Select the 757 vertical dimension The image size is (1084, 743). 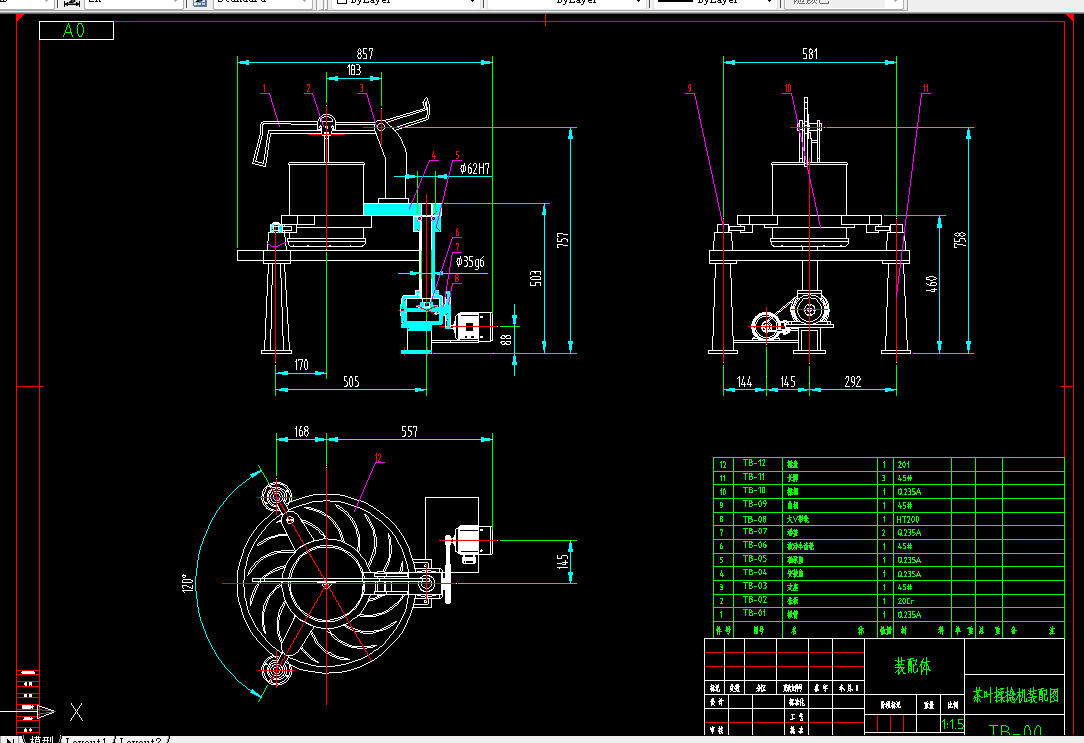(x=563, y=239)
